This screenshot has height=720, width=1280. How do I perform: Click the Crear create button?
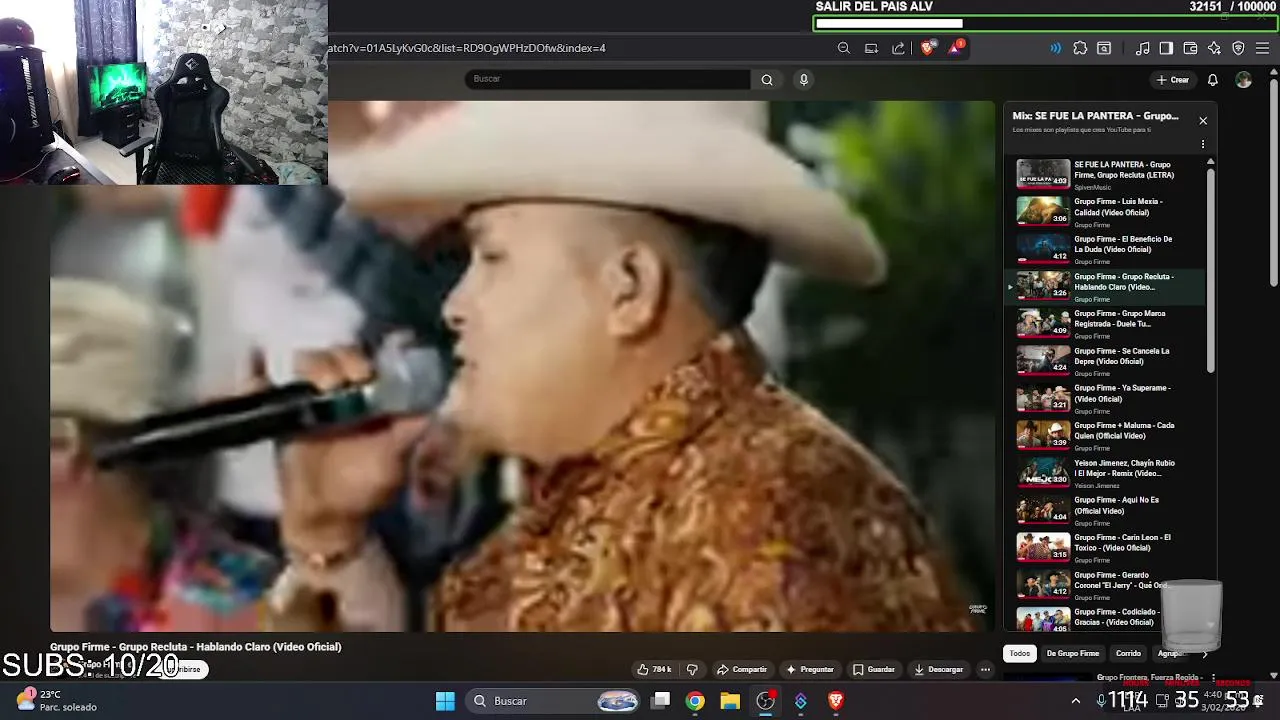(x=1173, y=80)
